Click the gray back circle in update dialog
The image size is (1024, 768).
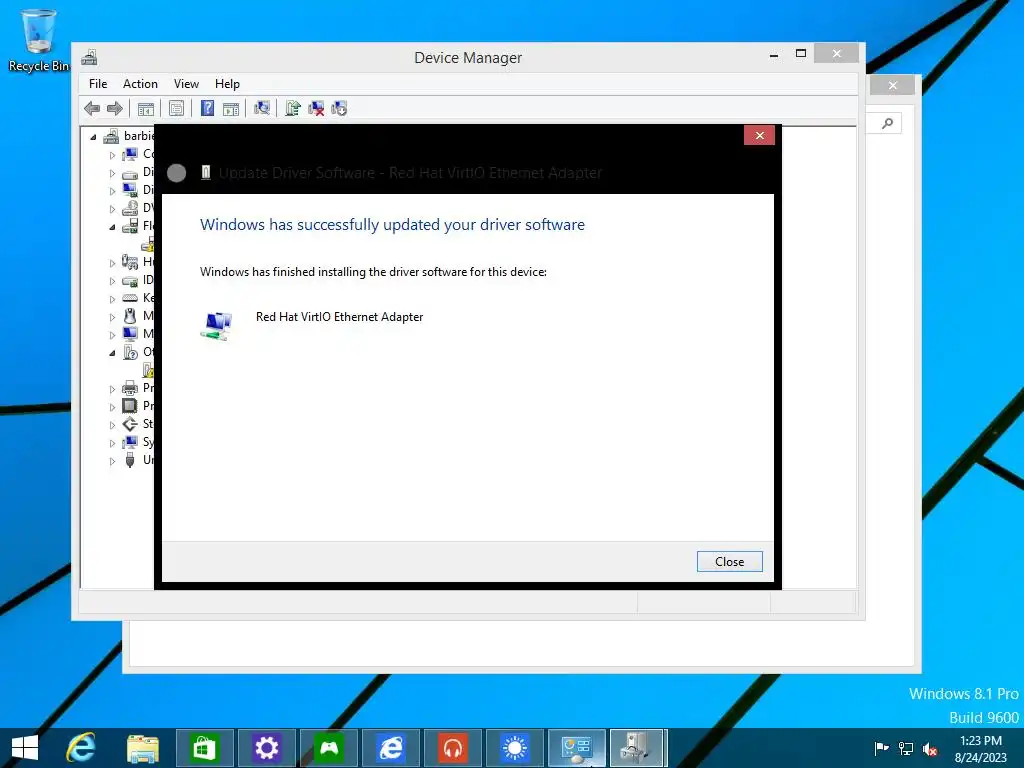click(x=176, y=173)
